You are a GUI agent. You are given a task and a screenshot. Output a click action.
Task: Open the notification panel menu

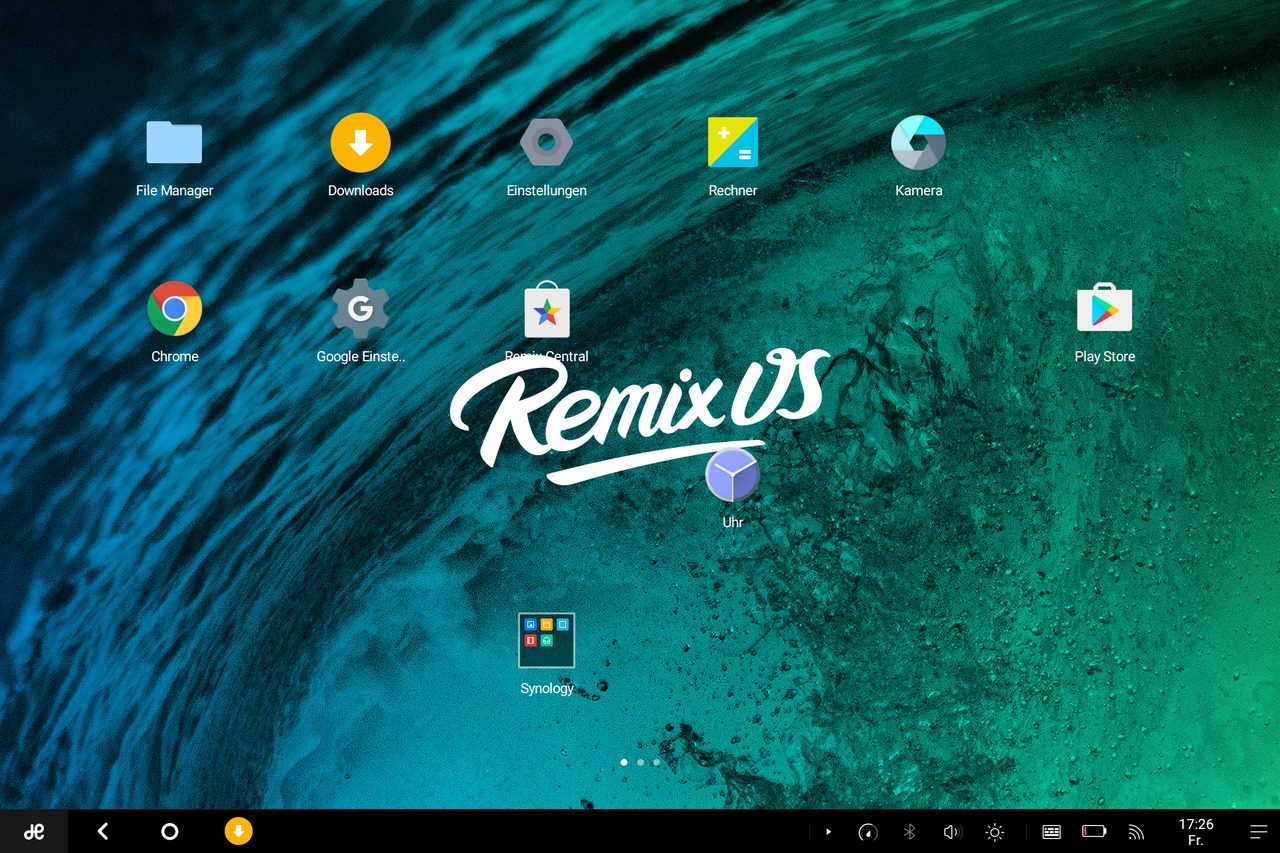(x=1258, y=831)
